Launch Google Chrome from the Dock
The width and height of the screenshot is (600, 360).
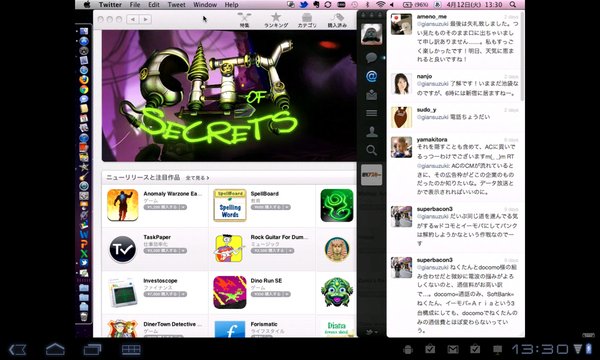[84, 90]
